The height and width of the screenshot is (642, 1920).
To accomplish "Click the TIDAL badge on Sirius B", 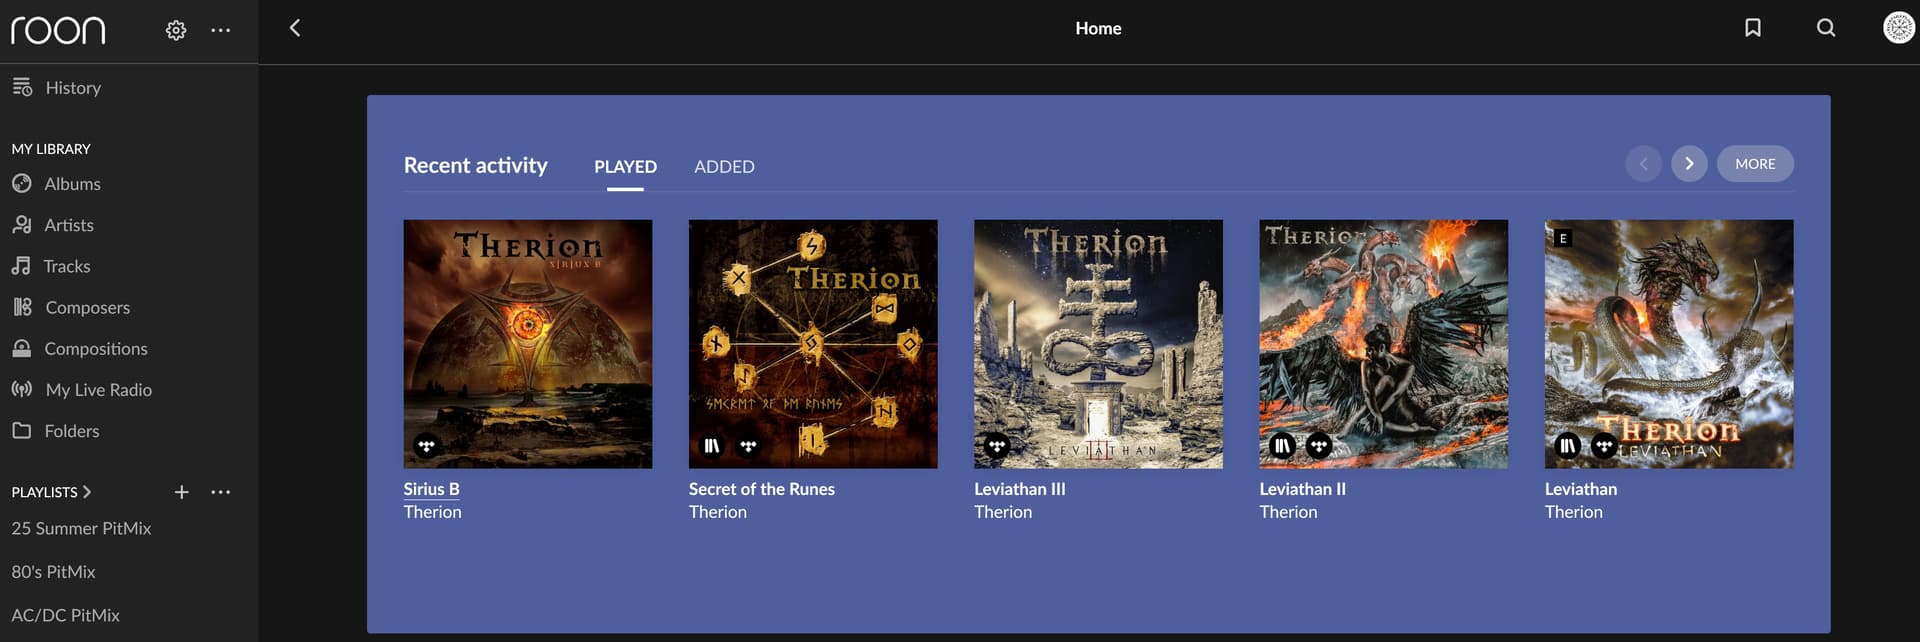I will [427, 446].
